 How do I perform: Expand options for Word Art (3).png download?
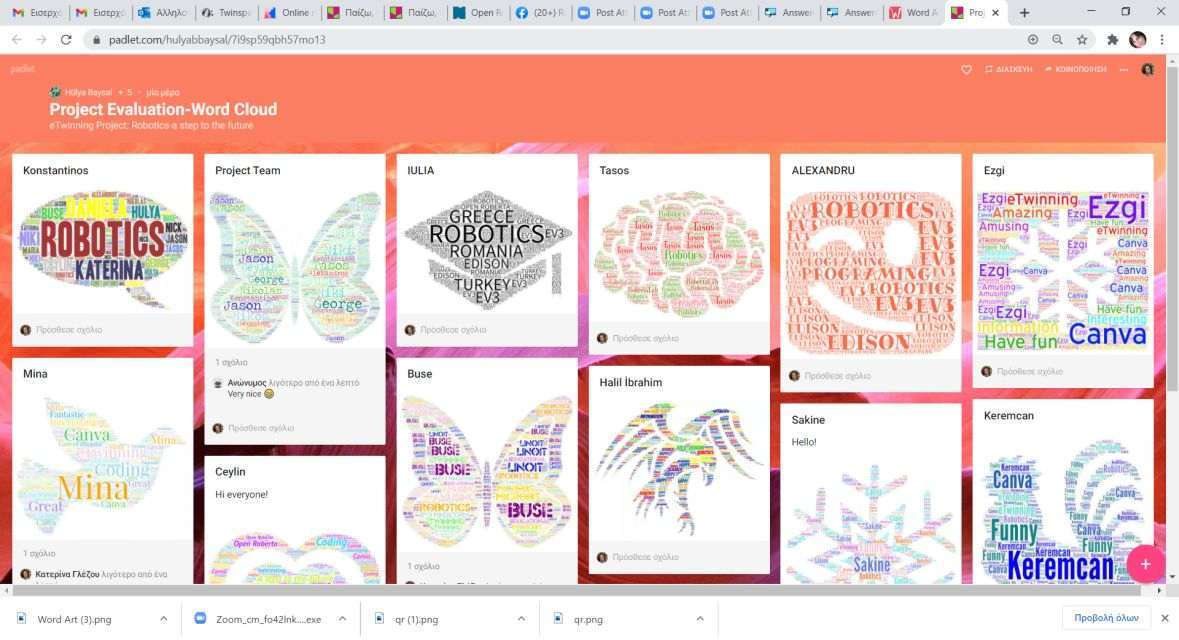(163, 618)
